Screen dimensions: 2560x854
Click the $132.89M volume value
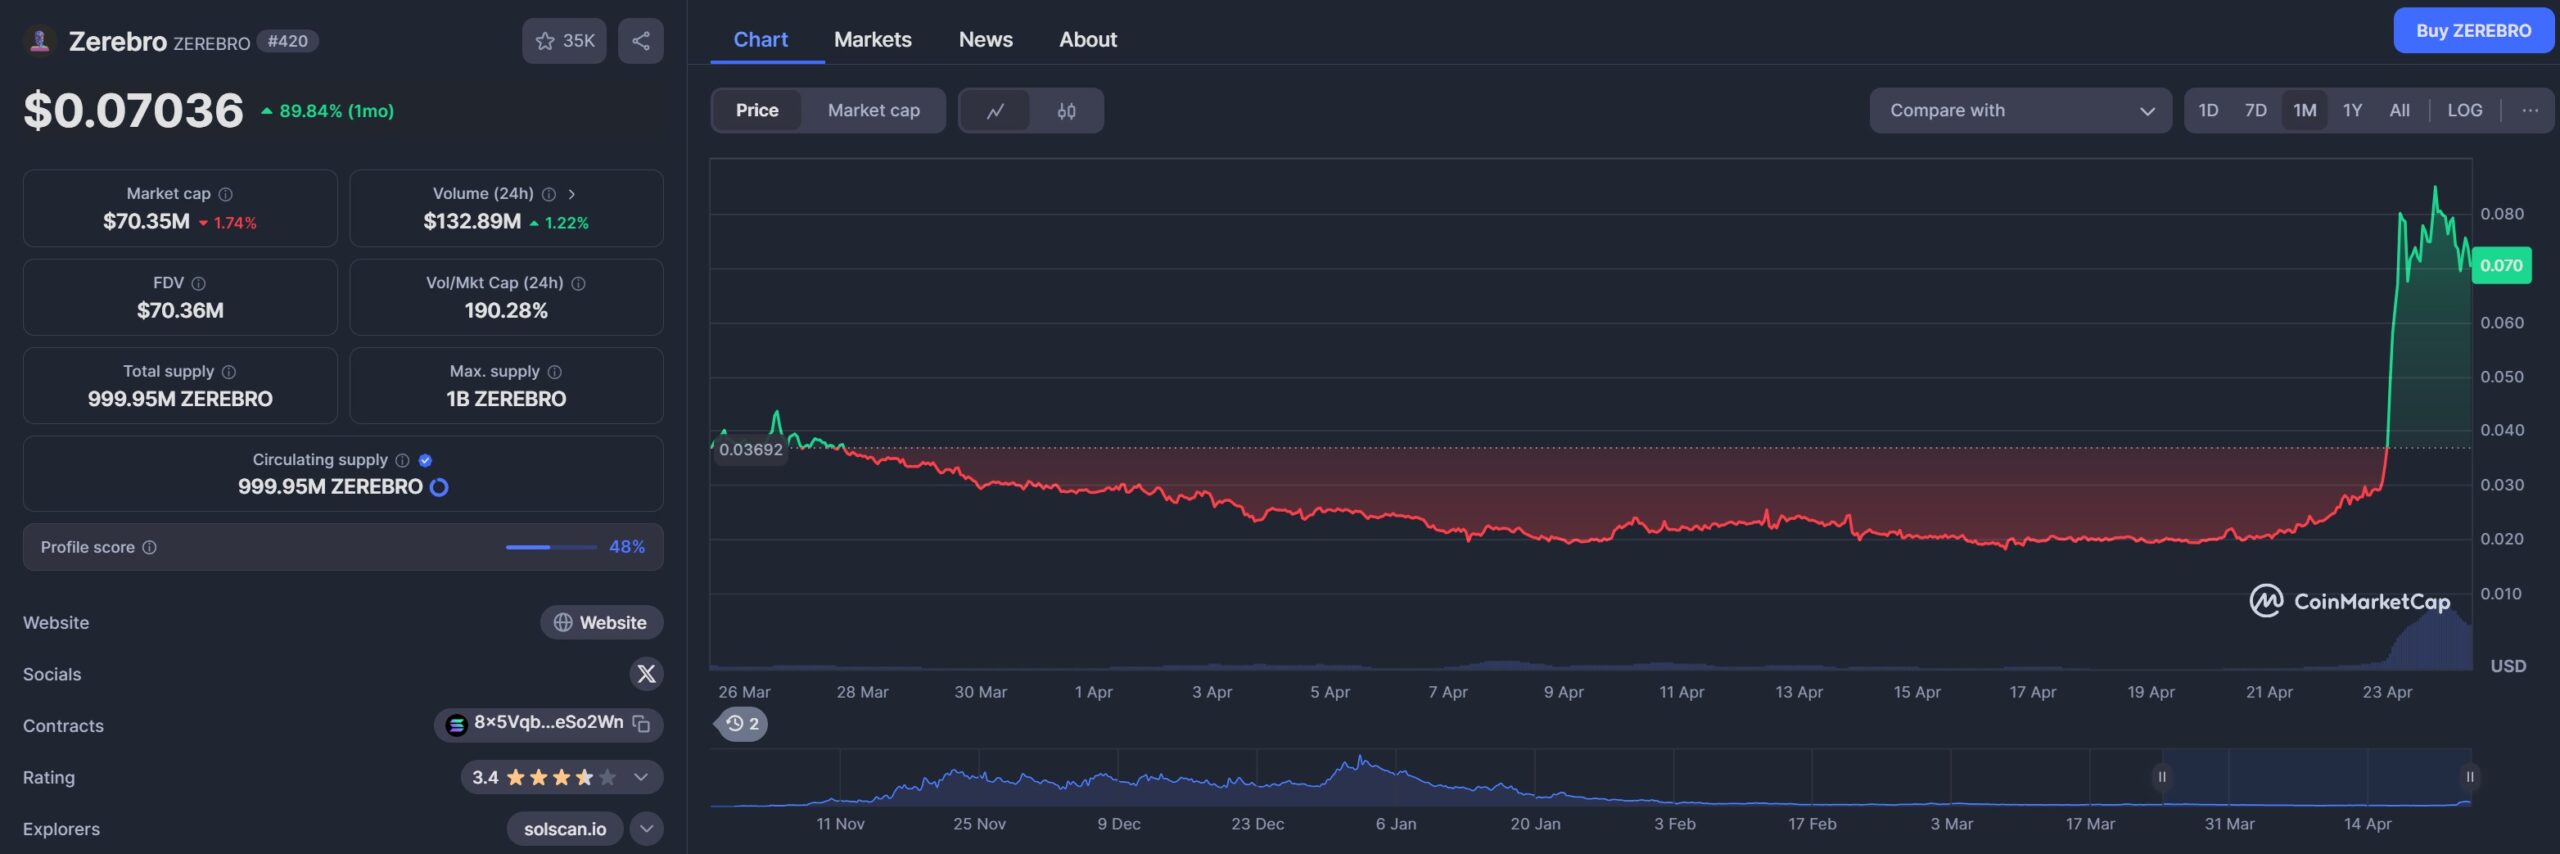472,222
